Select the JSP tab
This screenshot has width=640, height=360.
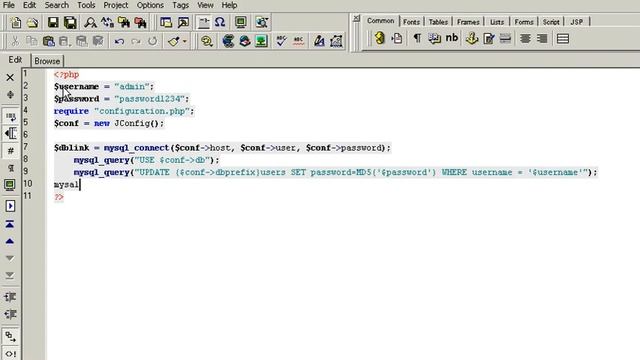576,22
